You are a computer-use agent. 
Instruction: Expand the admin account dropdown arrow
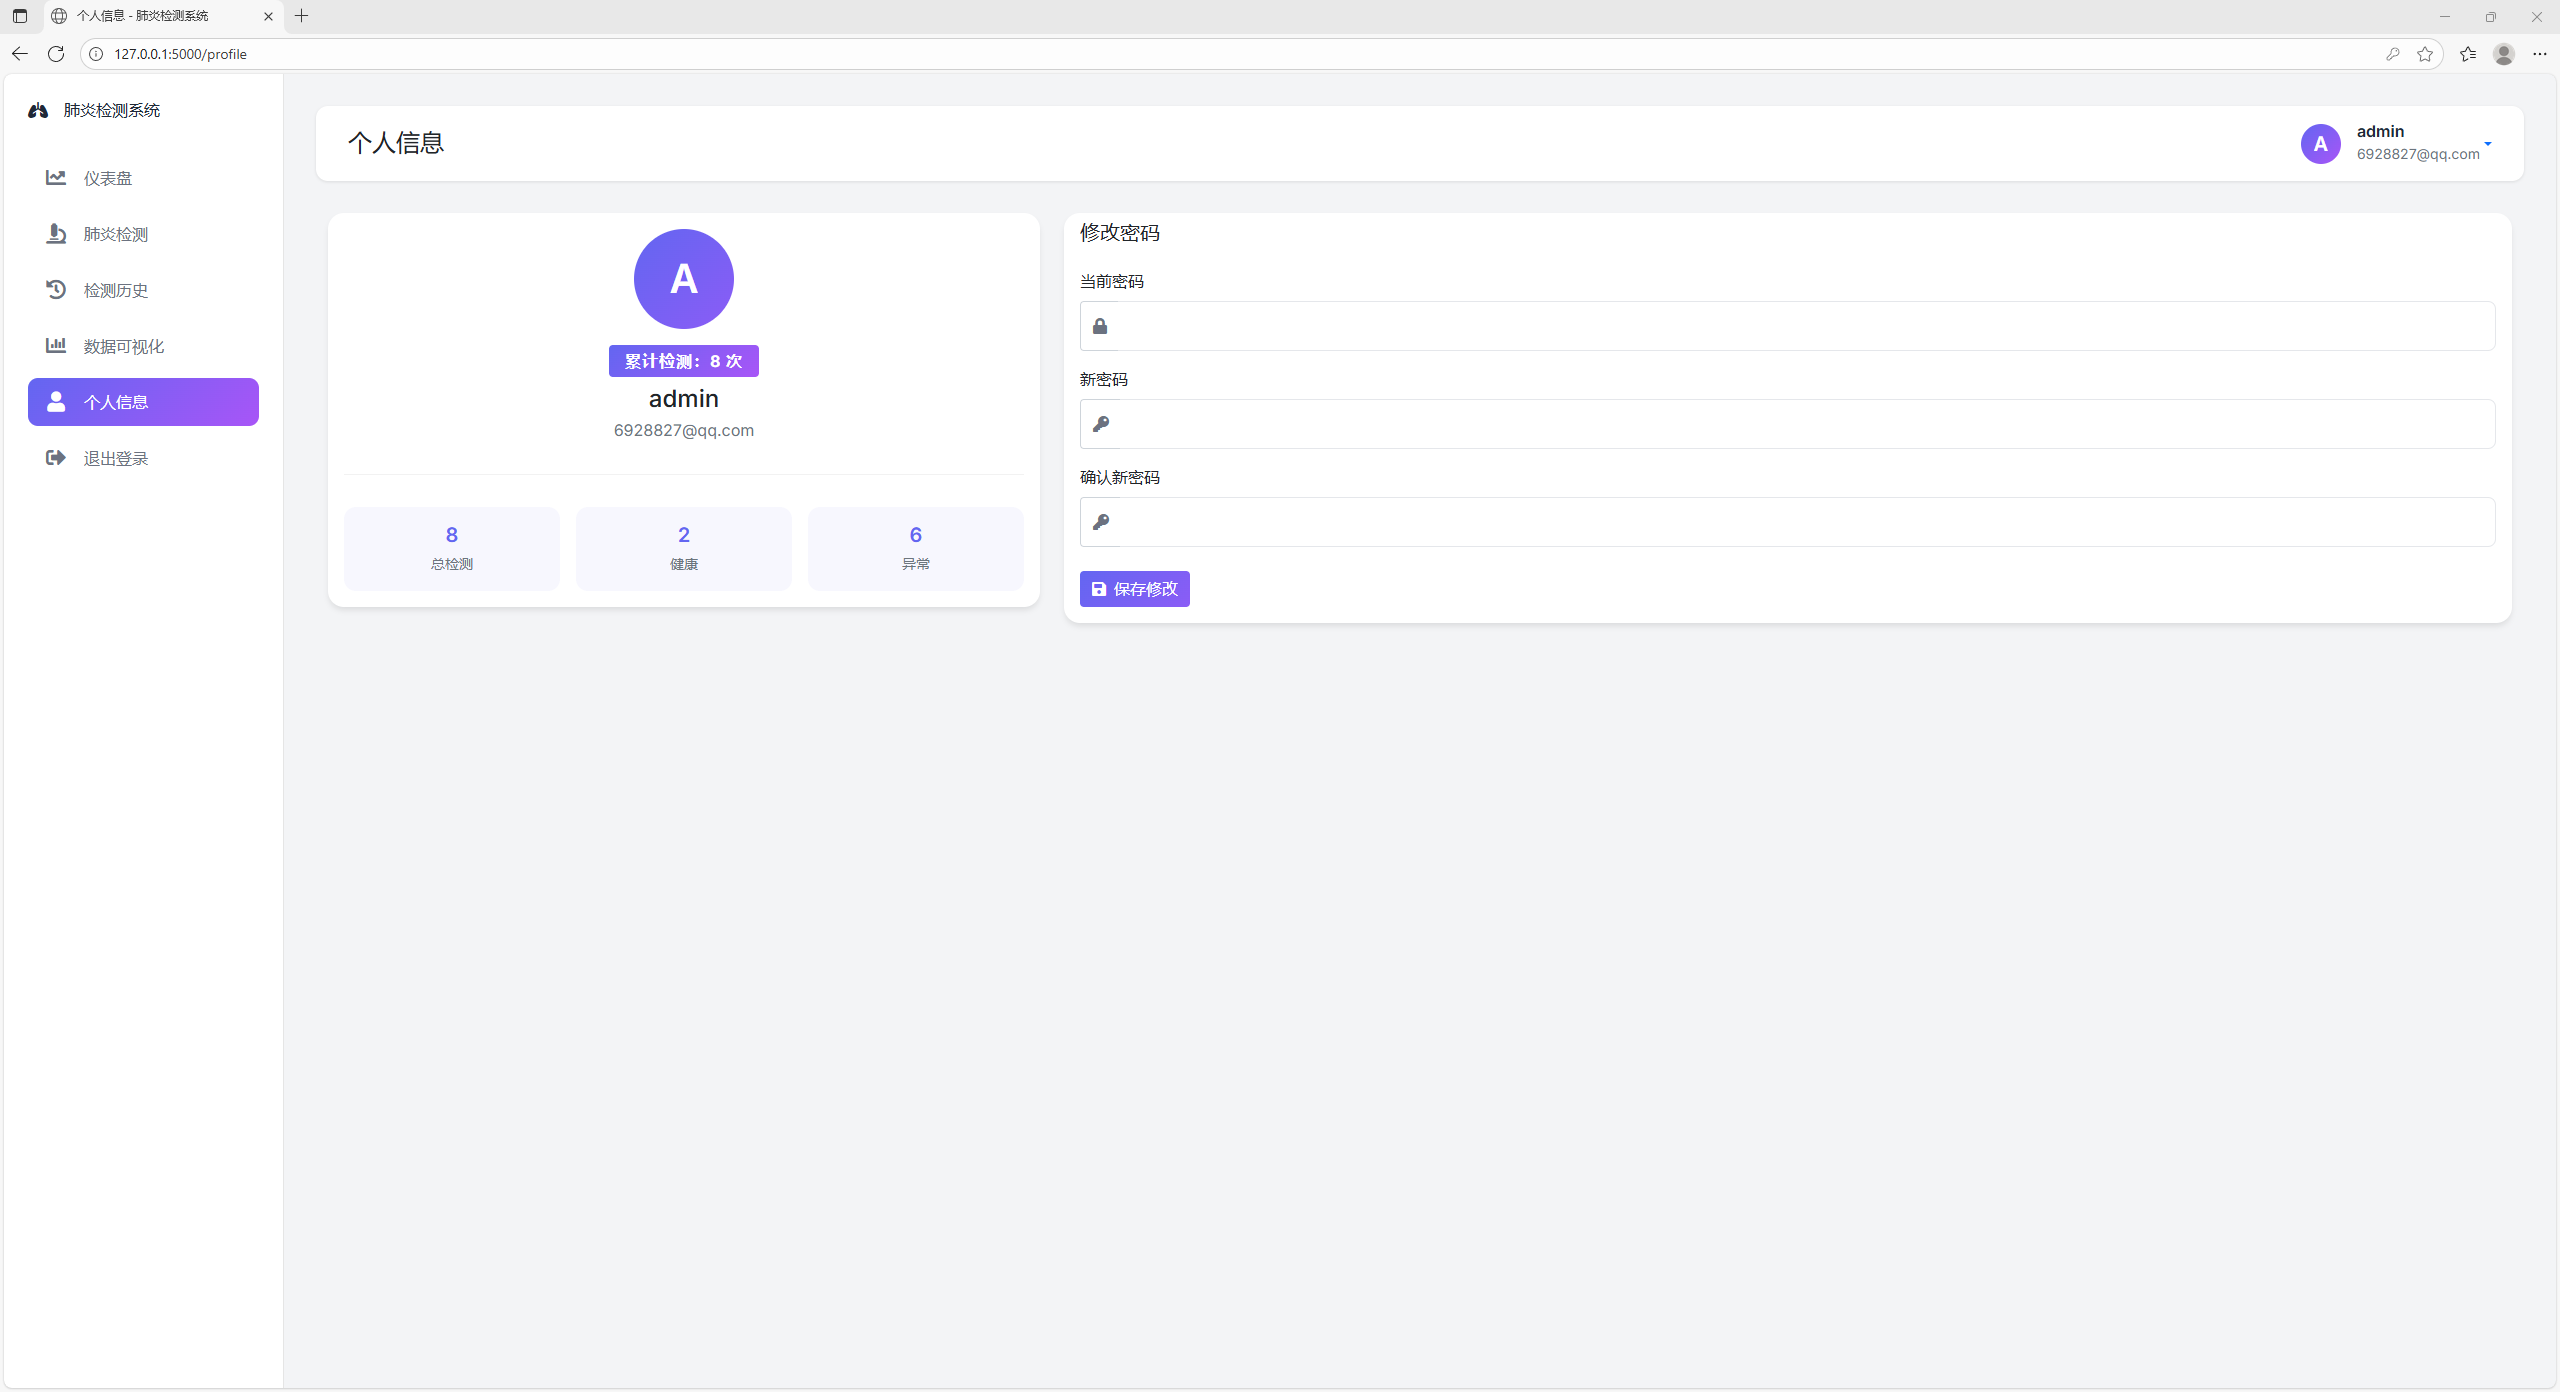2488,144
